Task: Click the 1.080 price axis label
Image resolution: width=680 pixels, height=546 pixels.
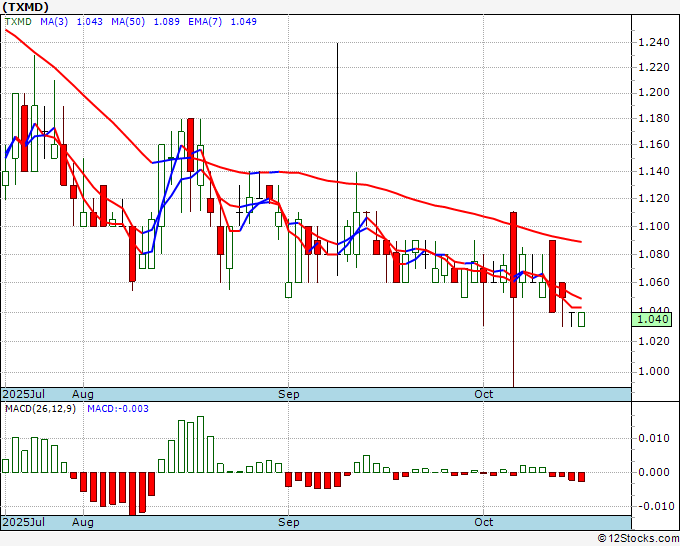Action: (x=654, y=254)
